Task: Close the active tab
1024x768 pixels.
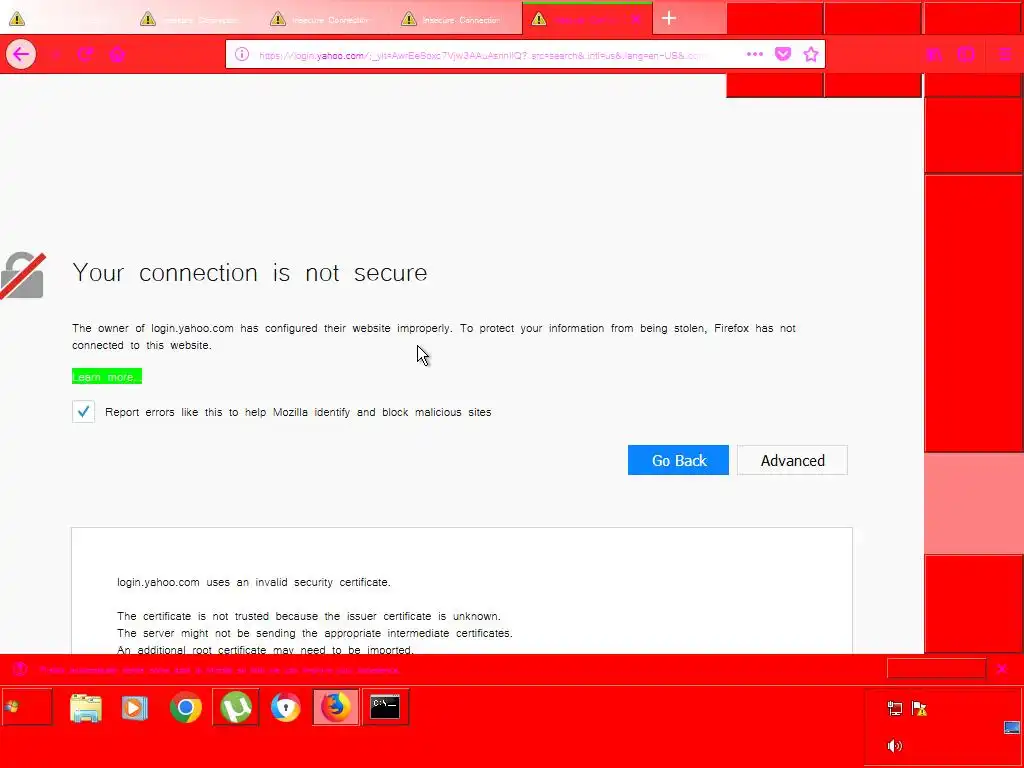Action: click(635, 20)
